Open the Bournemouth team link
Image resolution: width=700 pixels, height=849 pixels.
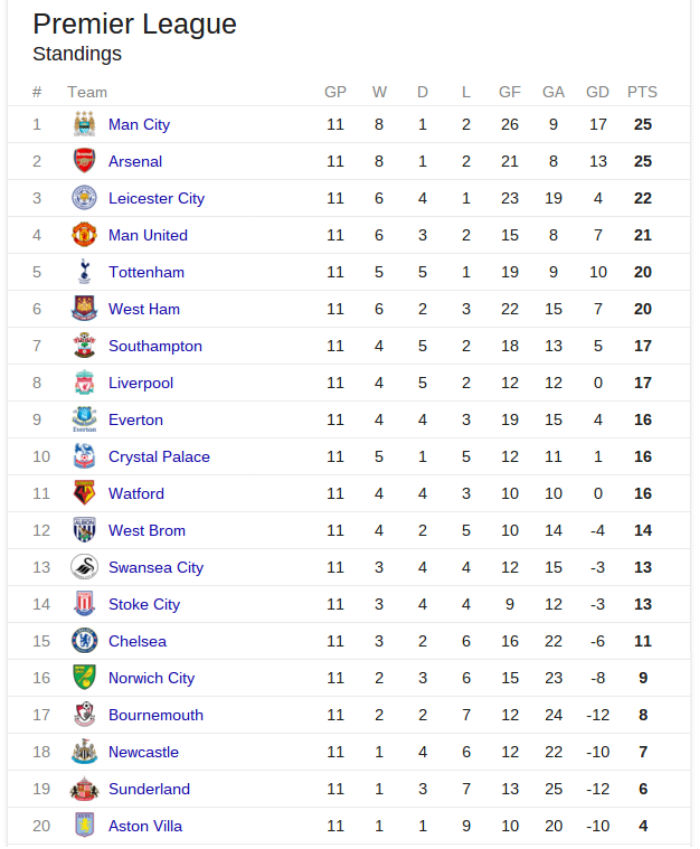155,715
